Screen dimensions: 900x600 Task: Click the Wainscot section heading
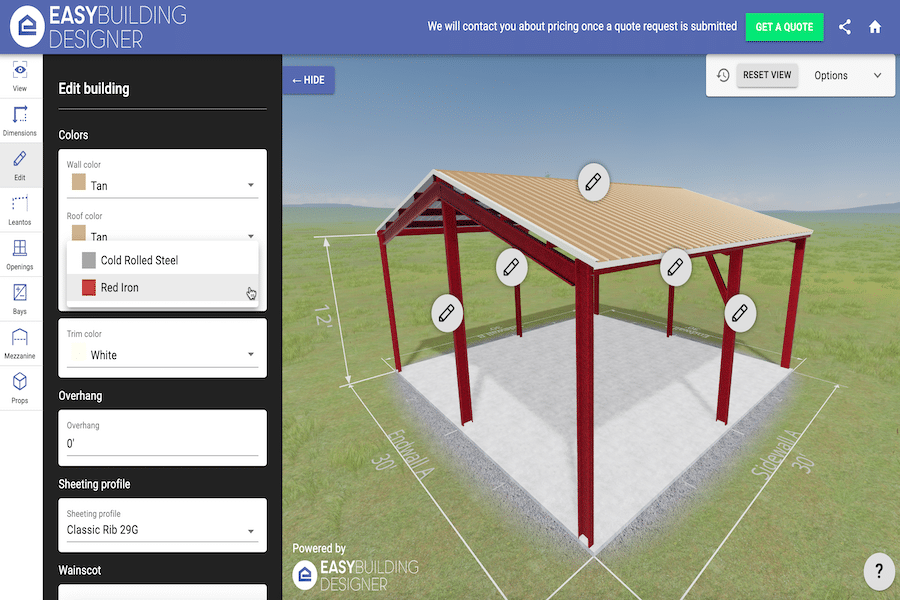80,570
